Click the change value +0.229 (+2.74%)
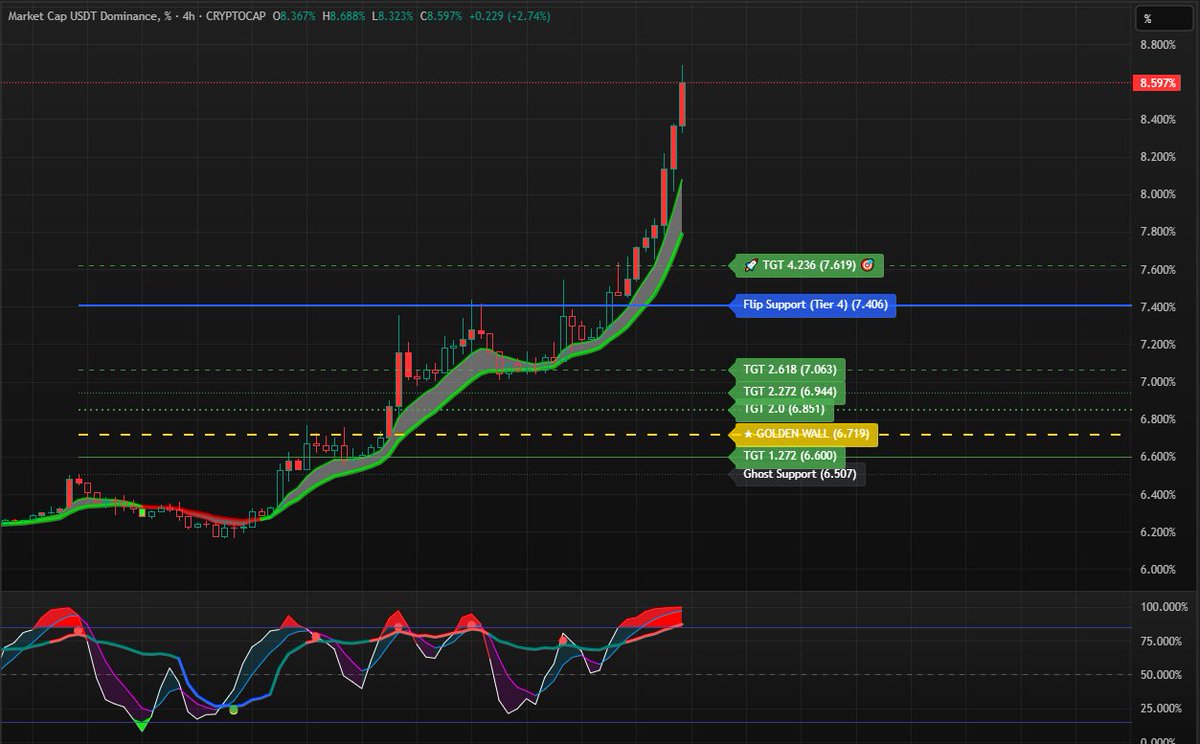Screen dimensions: 1200x744 point(512,16)
